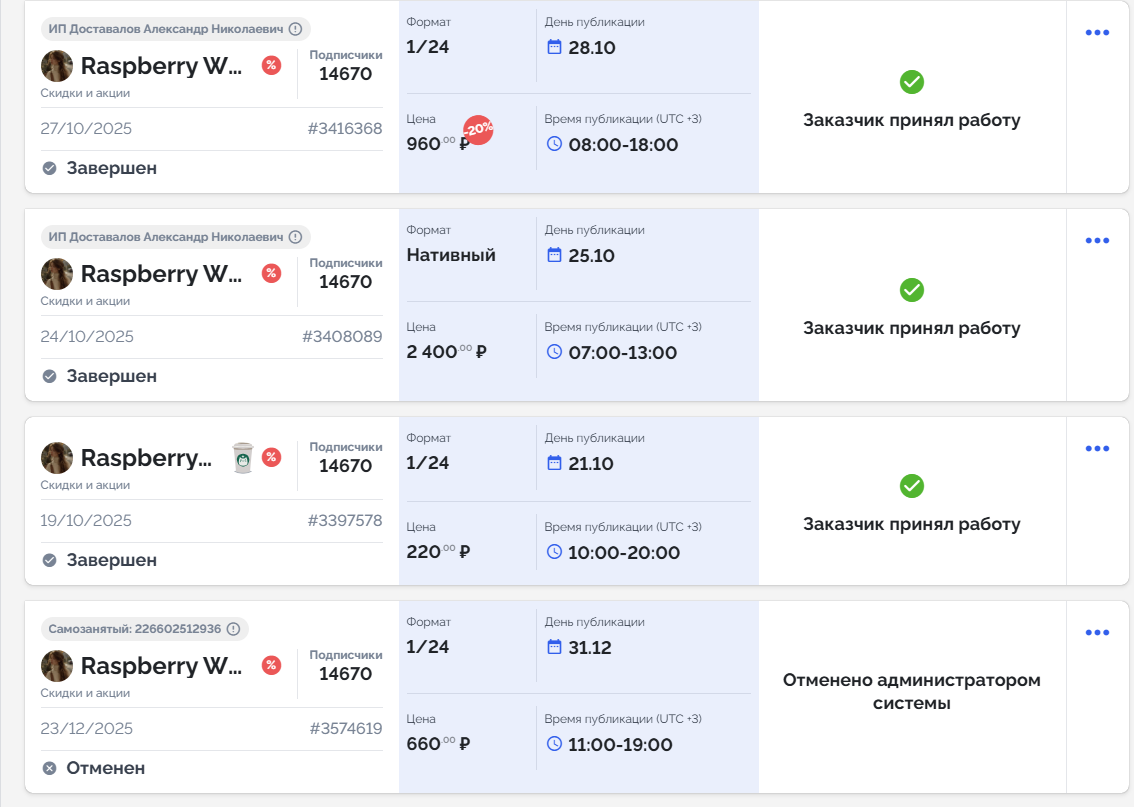The height and width of the screenshot is (807, 1134).
Task: Click calendar icon next to date 28.10
Action: click(555, 47)
